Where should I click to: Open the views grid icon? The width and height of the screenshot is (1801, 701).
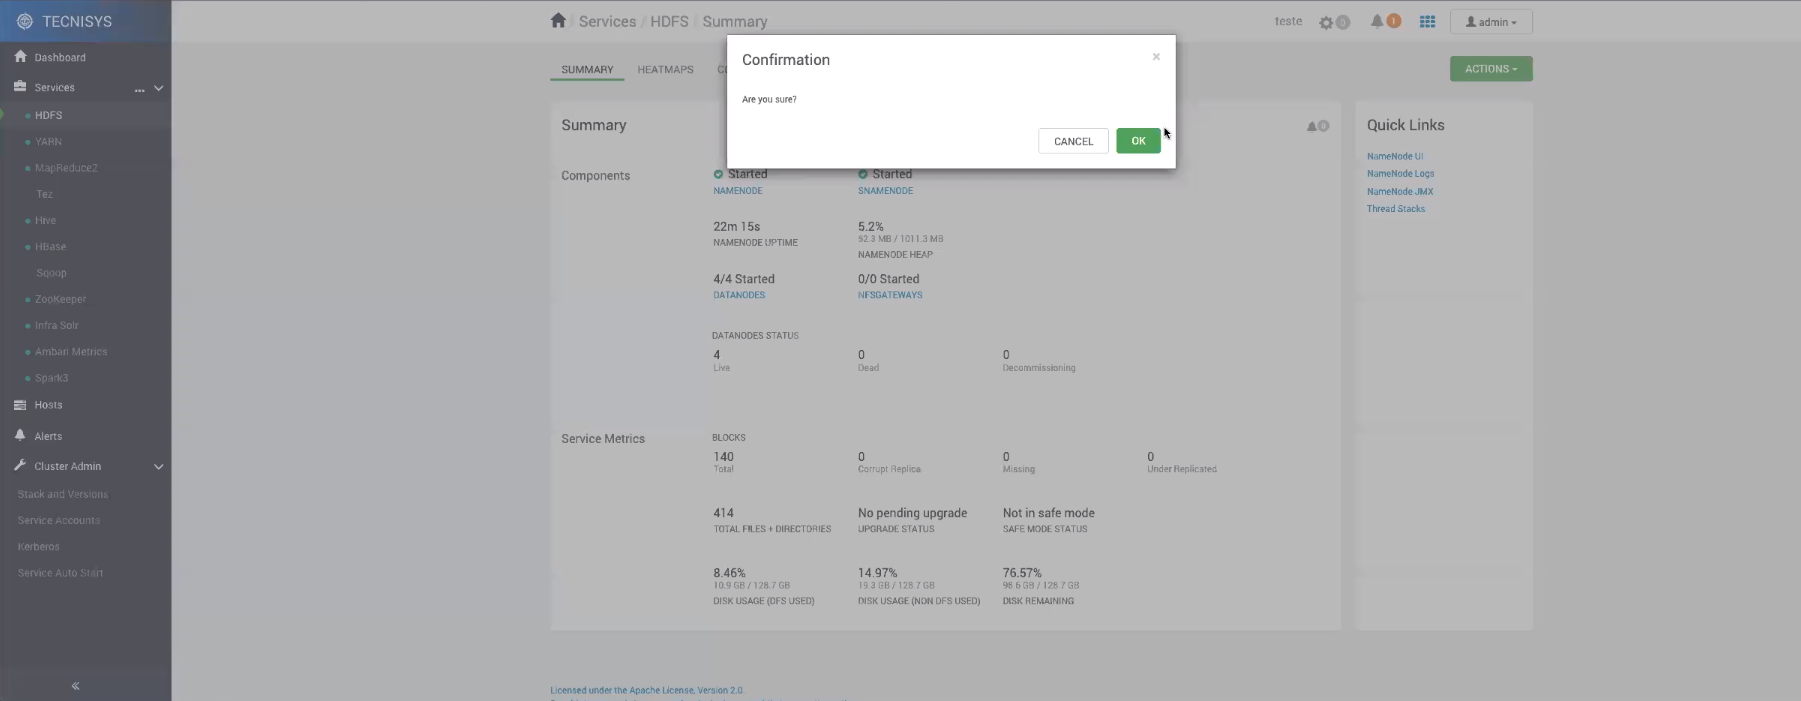1427,22
